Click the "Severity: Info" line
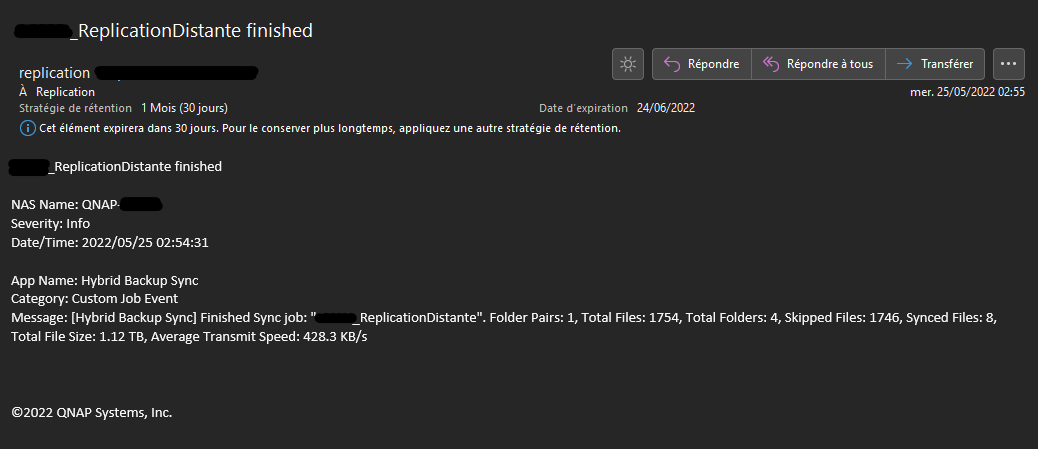This screenshot has width=1038, height=449. (x=50, y=223)
